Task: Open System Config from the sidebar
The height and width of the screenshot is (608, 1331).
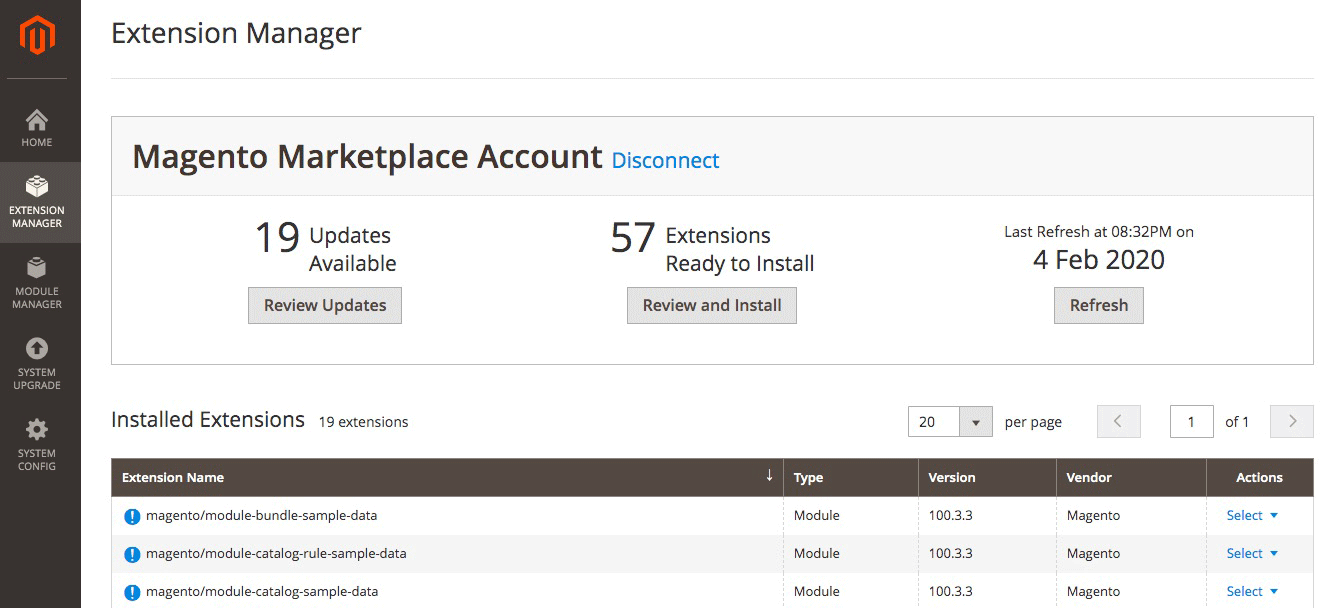Action: coord(37,444)
